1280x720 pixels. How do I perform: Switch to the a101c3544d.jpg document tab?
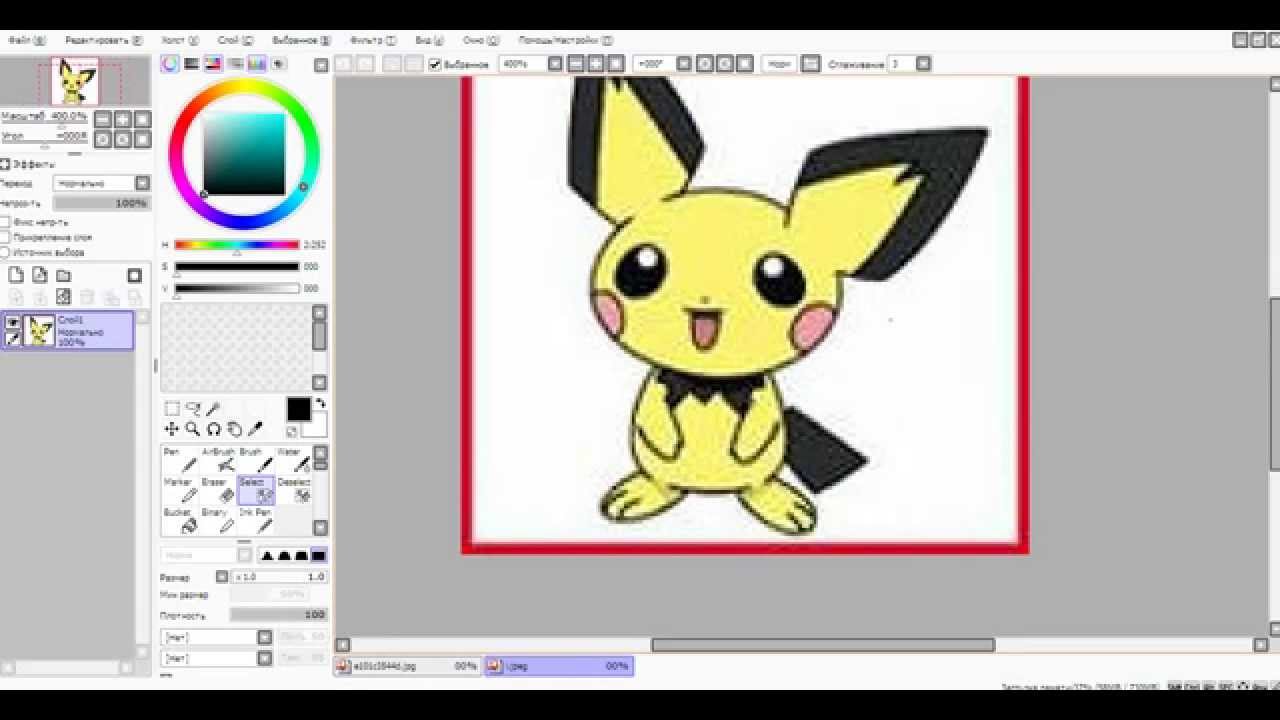click(x=408, y=666)
